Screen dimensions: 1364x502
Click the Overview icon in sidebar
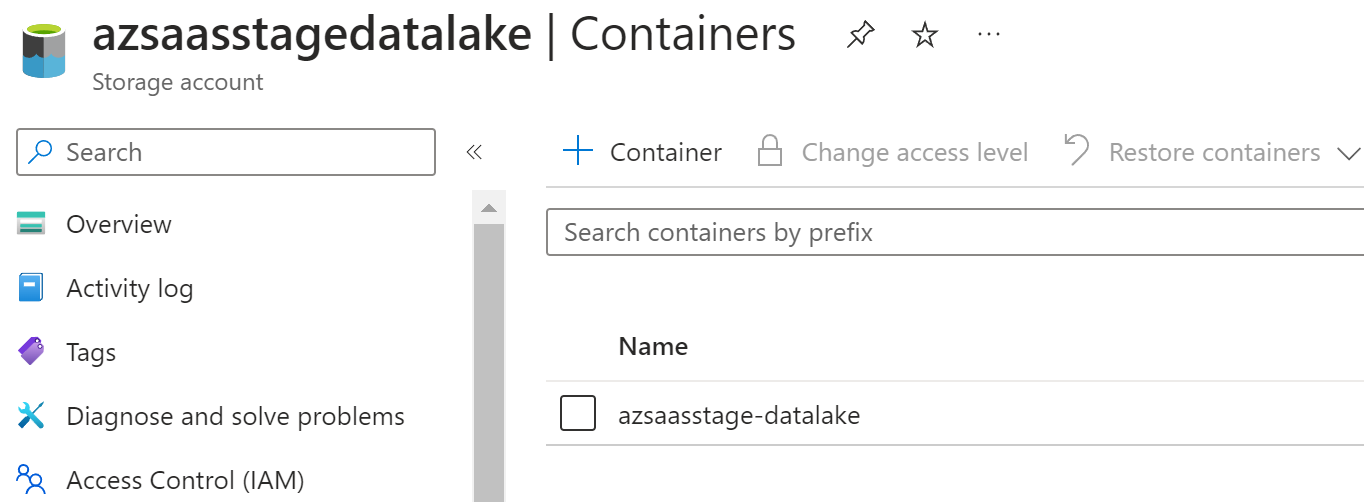coord(32,224)
